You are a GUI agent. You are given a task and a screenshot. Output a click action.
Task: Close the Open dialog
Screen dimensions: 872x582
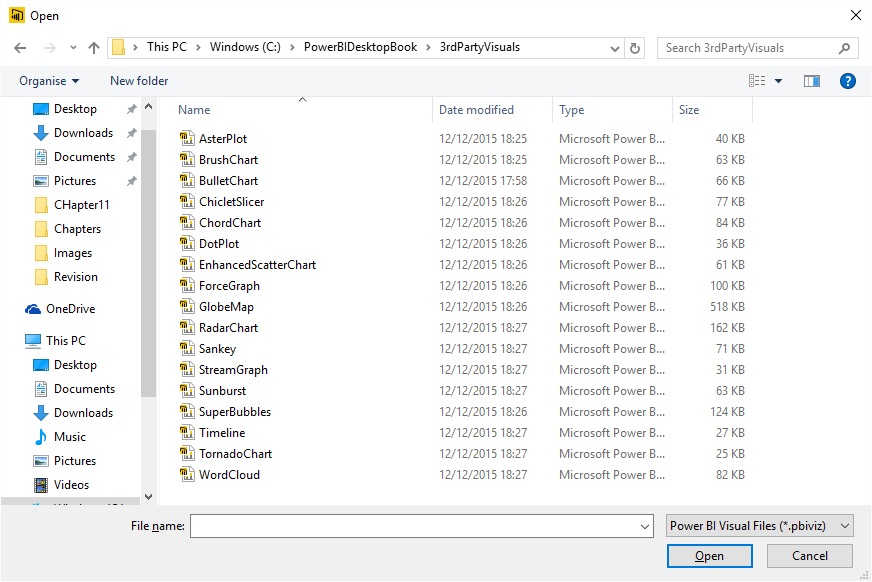tap(856, 16)
